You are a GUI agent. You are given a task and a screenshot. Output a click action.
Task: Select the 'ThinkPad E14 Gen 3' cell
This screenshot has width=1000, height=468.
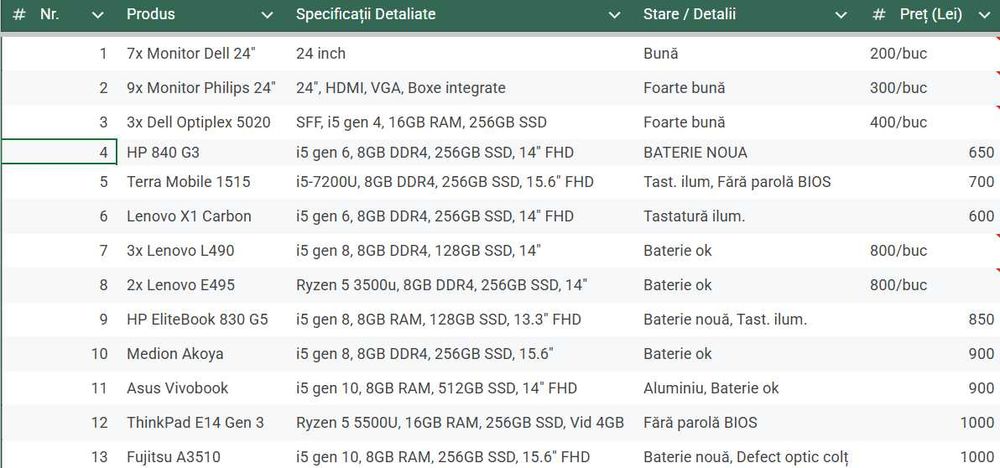(195, 423)
